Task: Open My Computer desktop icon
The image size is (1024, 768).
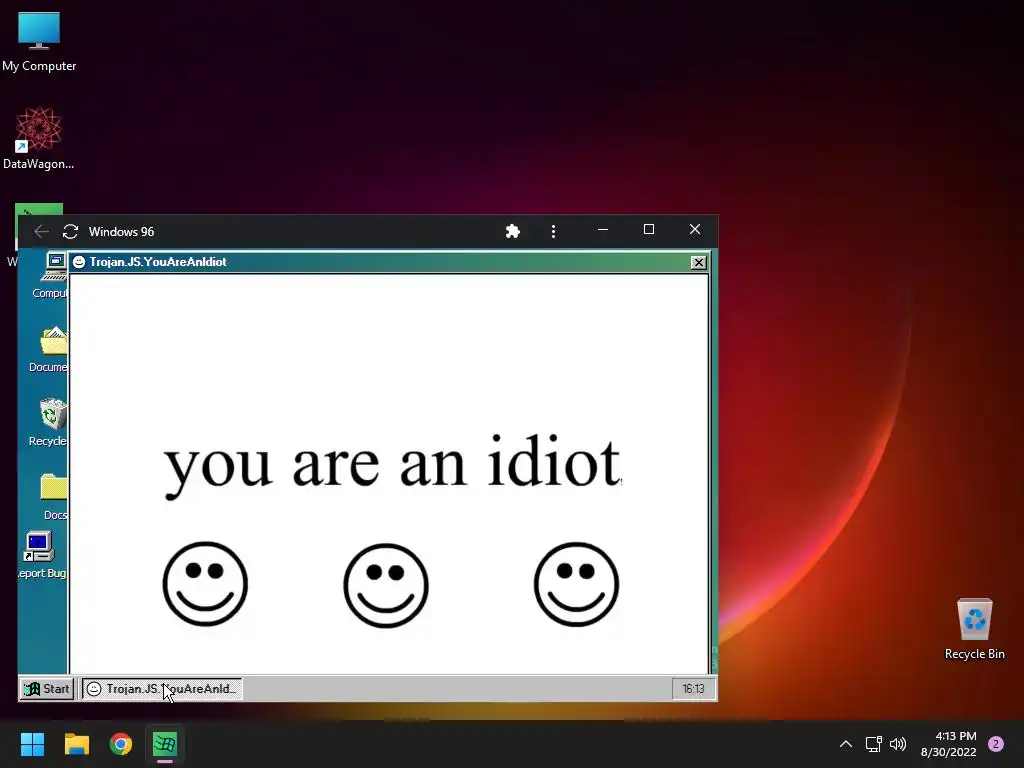Action: tap(39, 41)
